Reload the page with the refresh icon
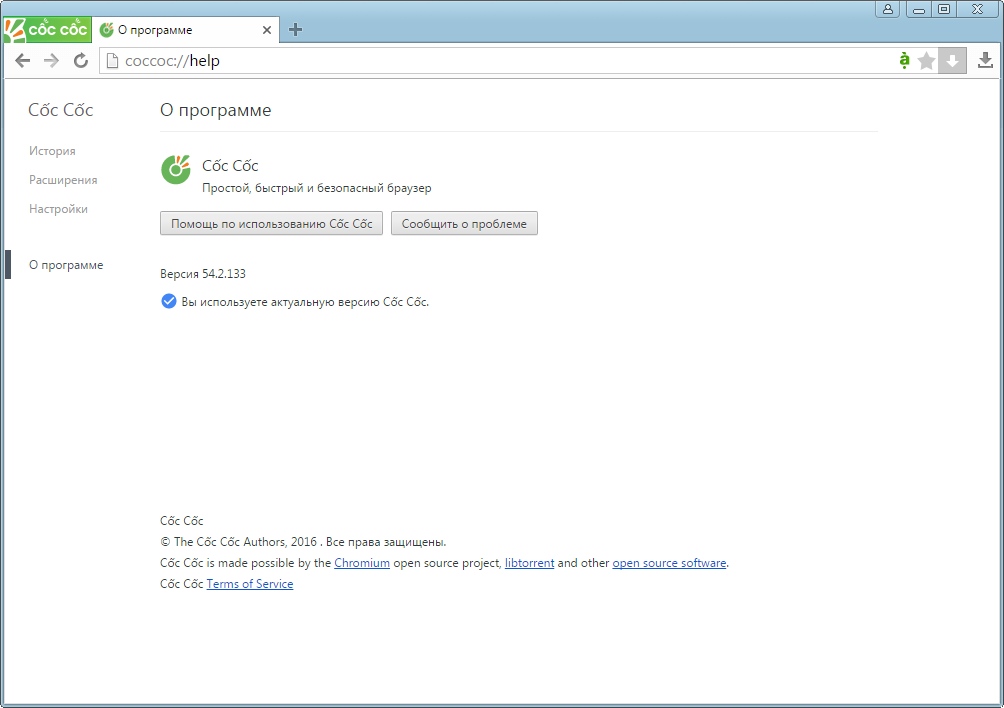The image size is (1004, 708). pyautogui.click(x=81, y=61)
